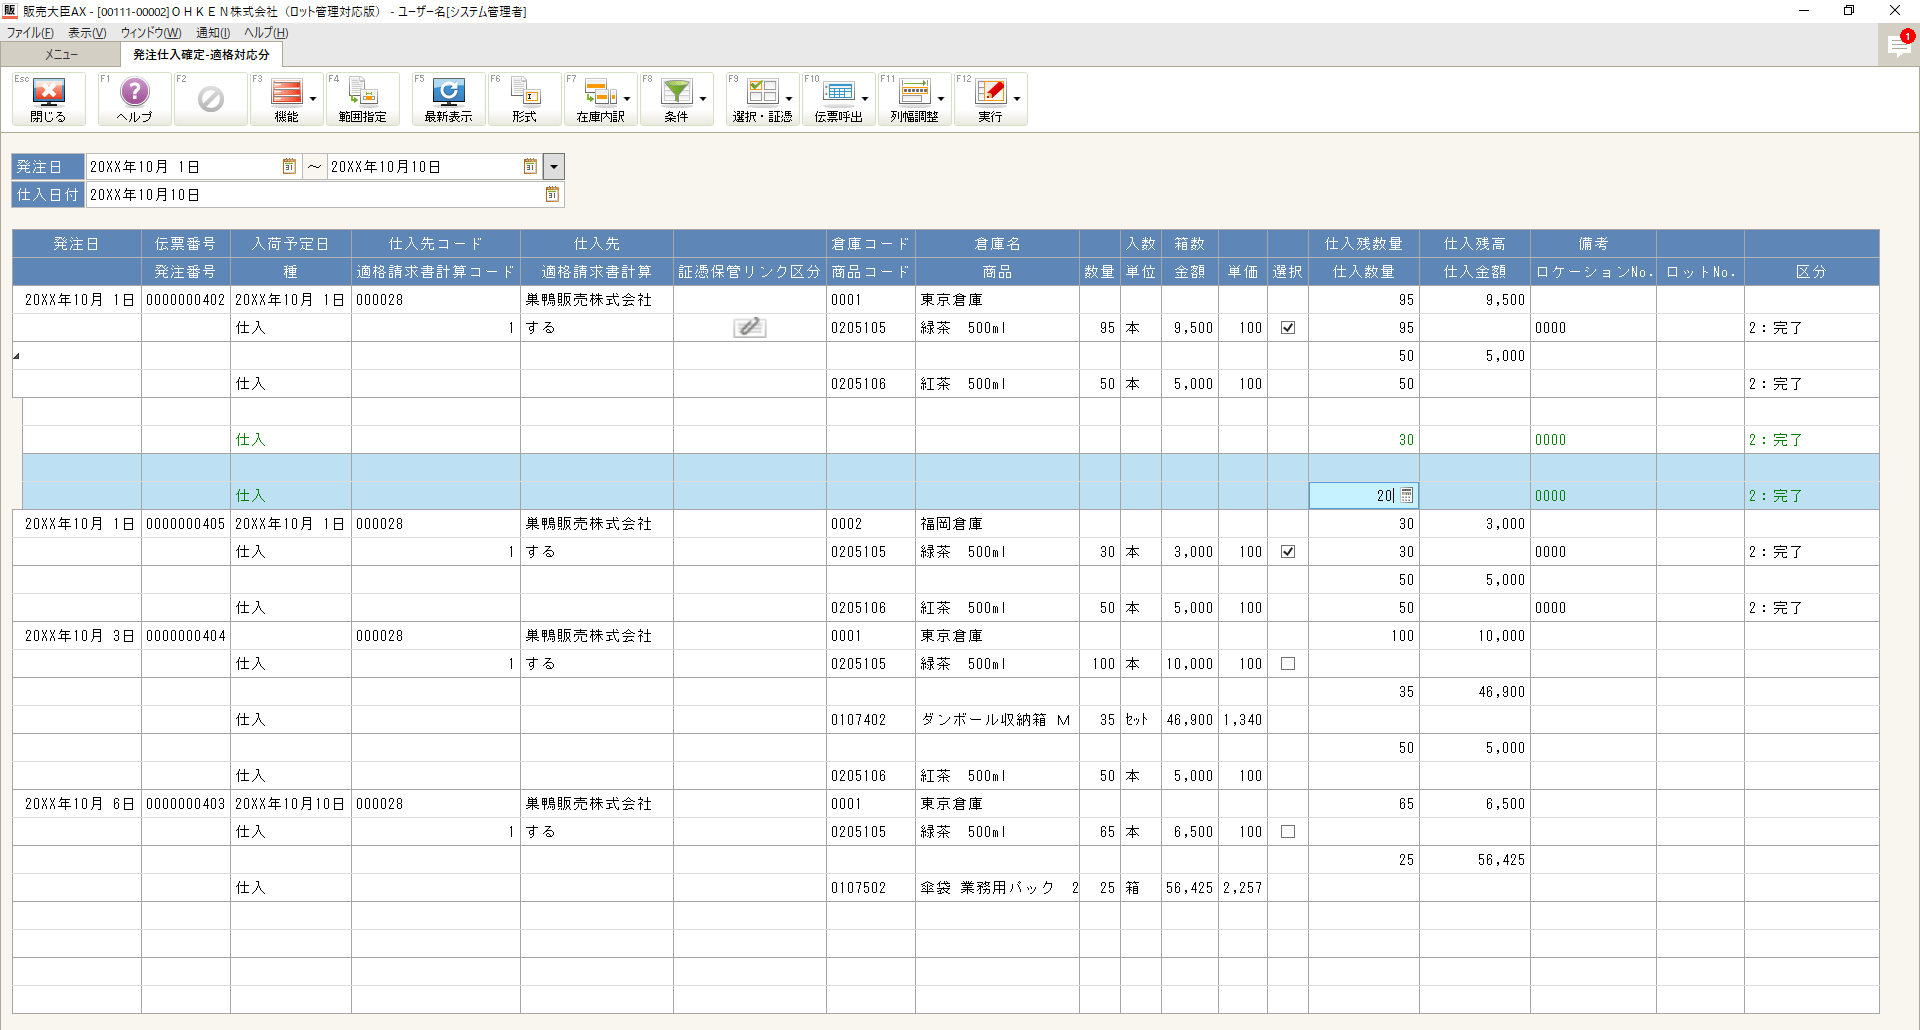Click the 条件 filter icon
The height and width of the screenshot is (1030, 1920).
676,99
